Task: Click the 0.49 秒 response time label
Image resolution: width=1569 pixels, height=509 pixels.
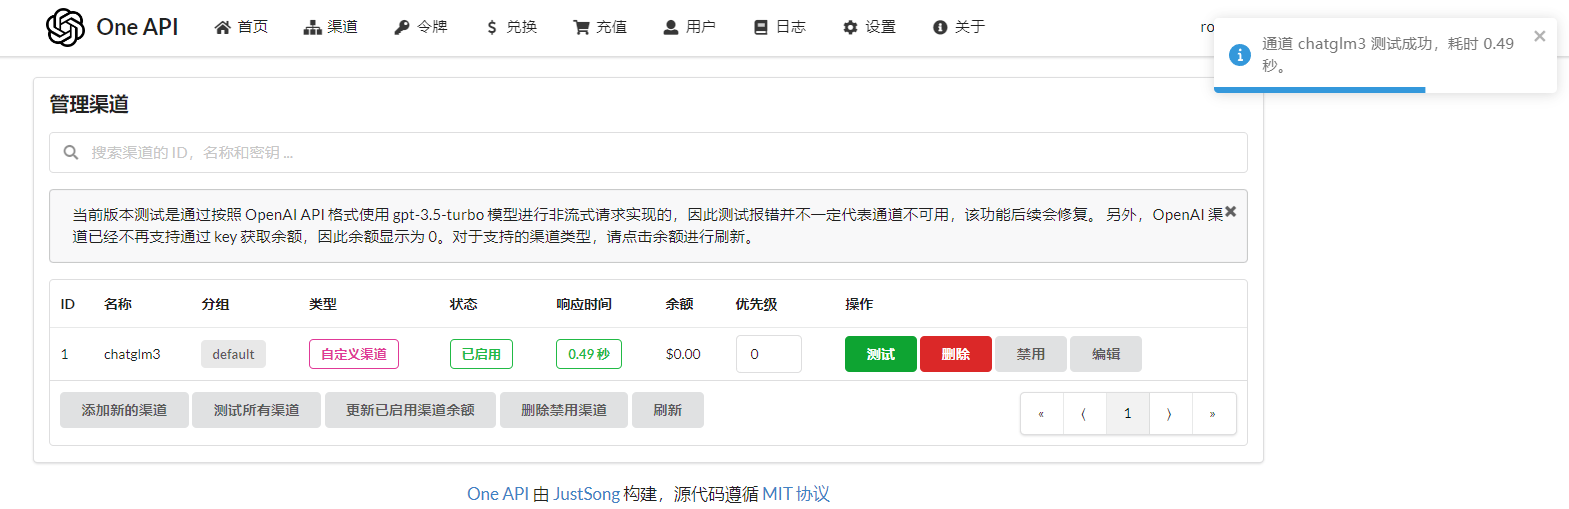Action: point(589,354)
